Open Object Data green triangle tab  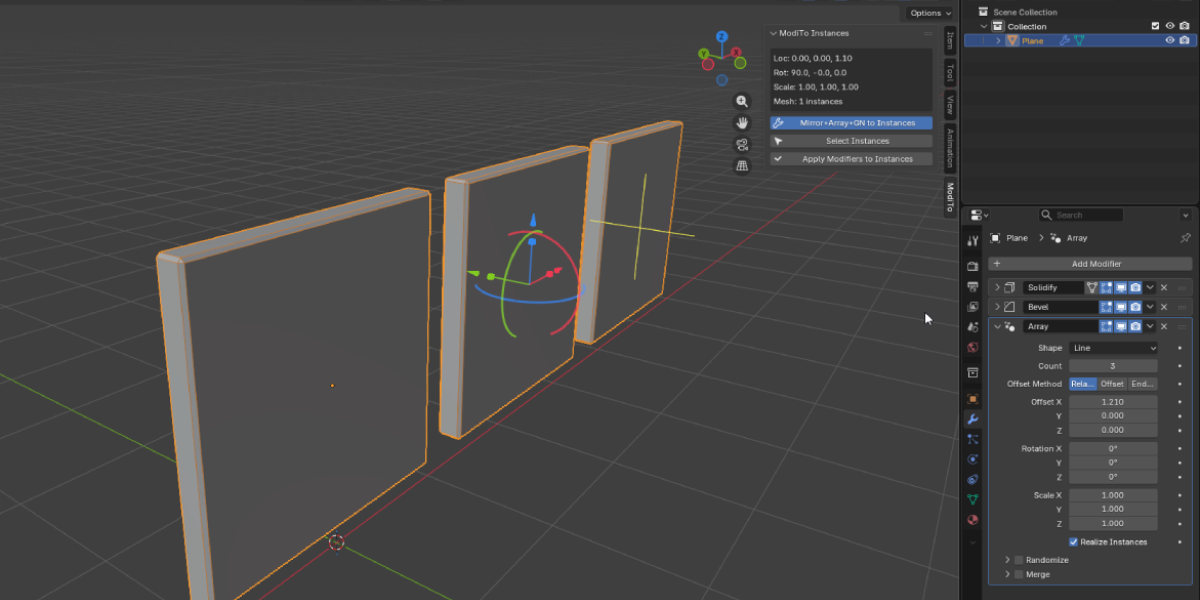[973, 499]
